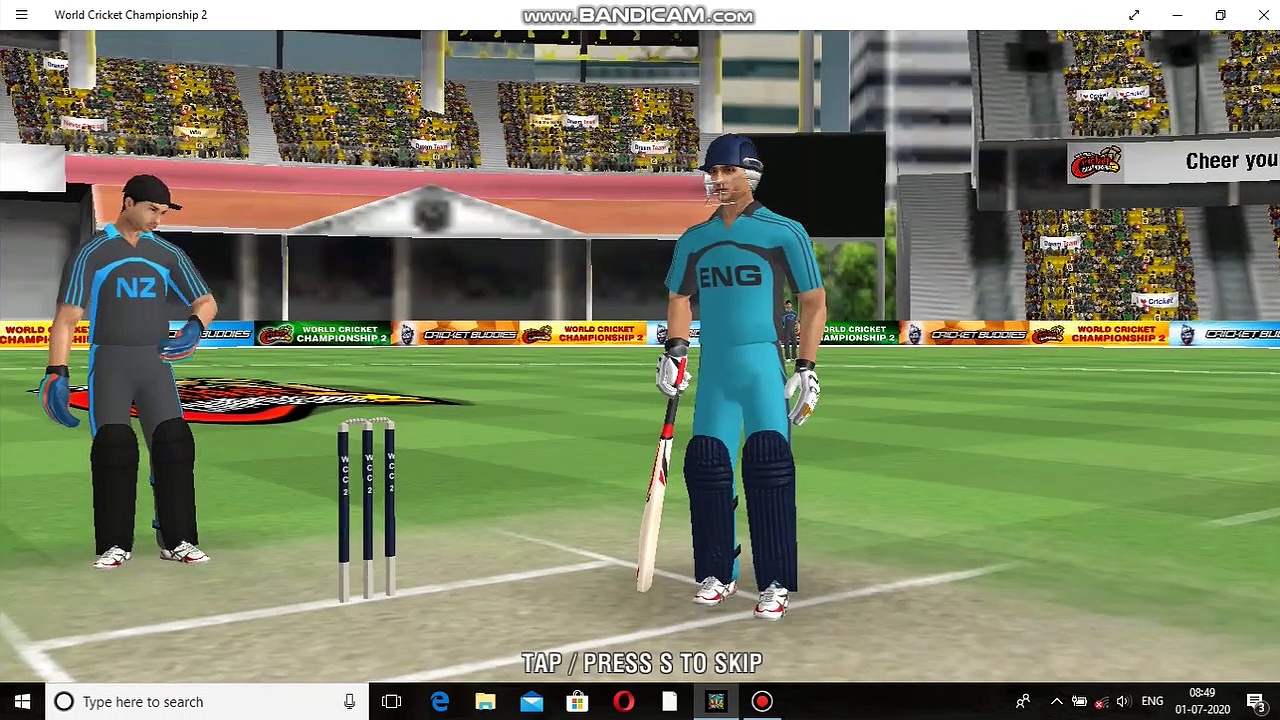This screenshot has width=1280, height=720.
Task: Open the clock and date flyout
Action: (x=1202, y=701)
